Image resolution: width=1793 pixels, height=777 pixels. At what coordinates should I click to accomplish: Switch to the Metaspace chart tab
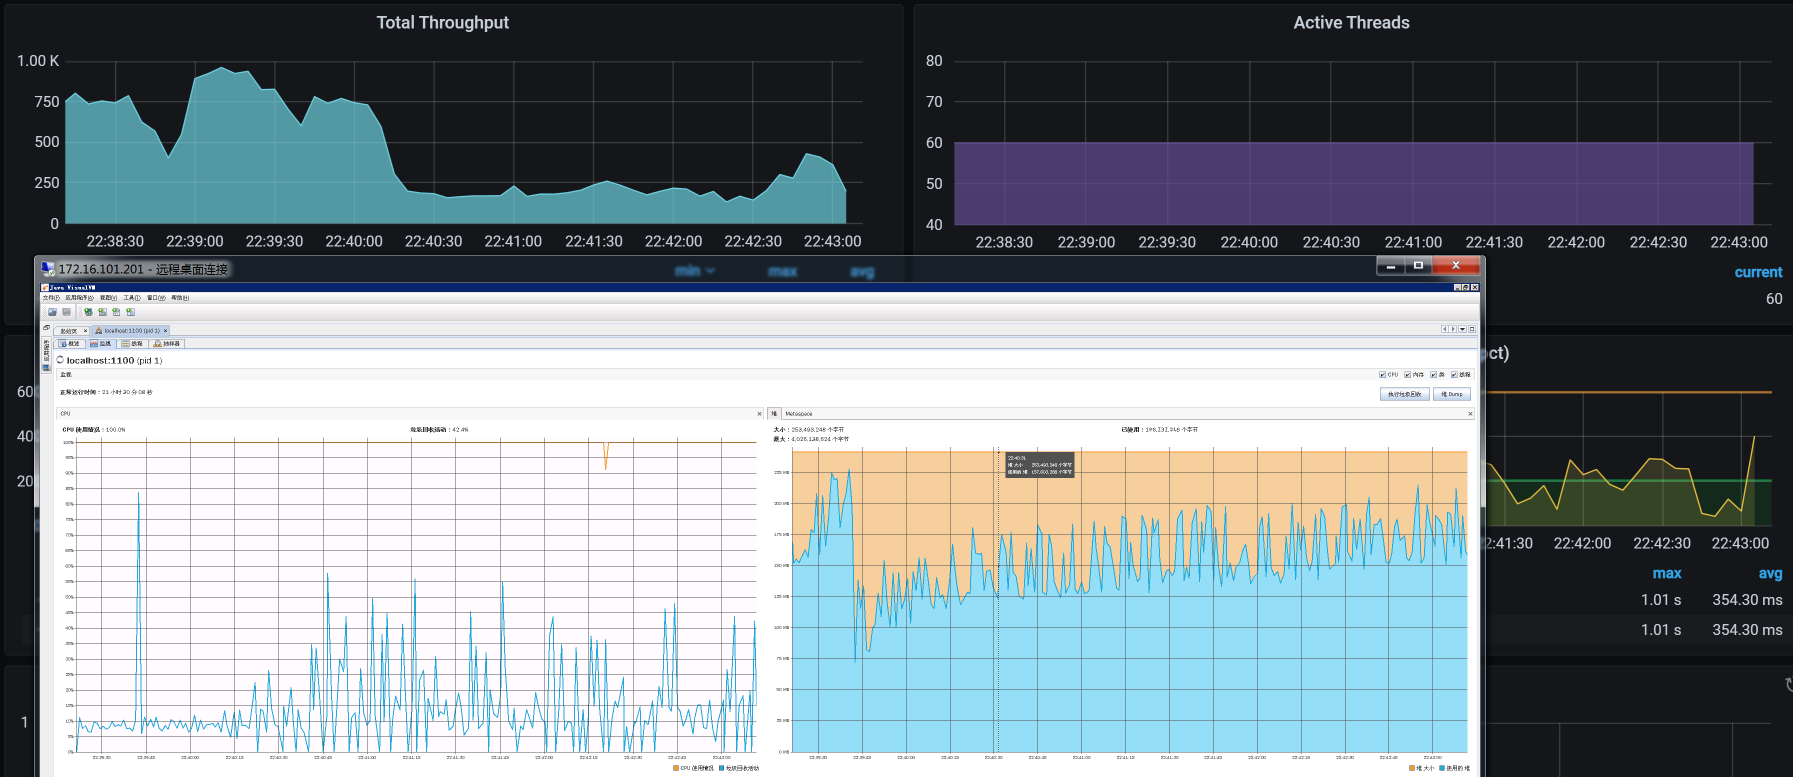(x=798, y=413)
